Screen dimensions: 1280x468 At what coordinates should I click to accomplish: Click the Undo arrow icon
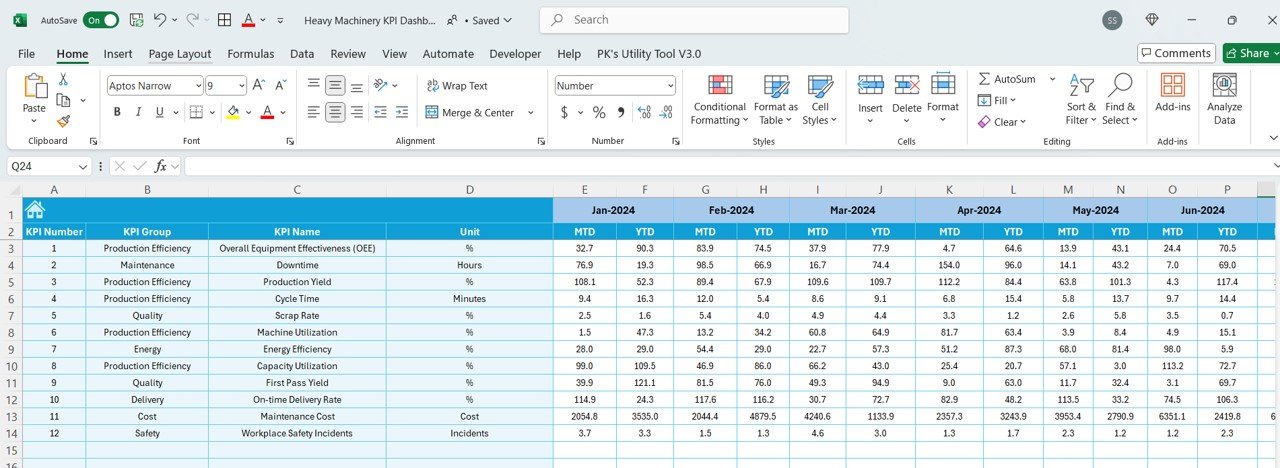point(159,20)
